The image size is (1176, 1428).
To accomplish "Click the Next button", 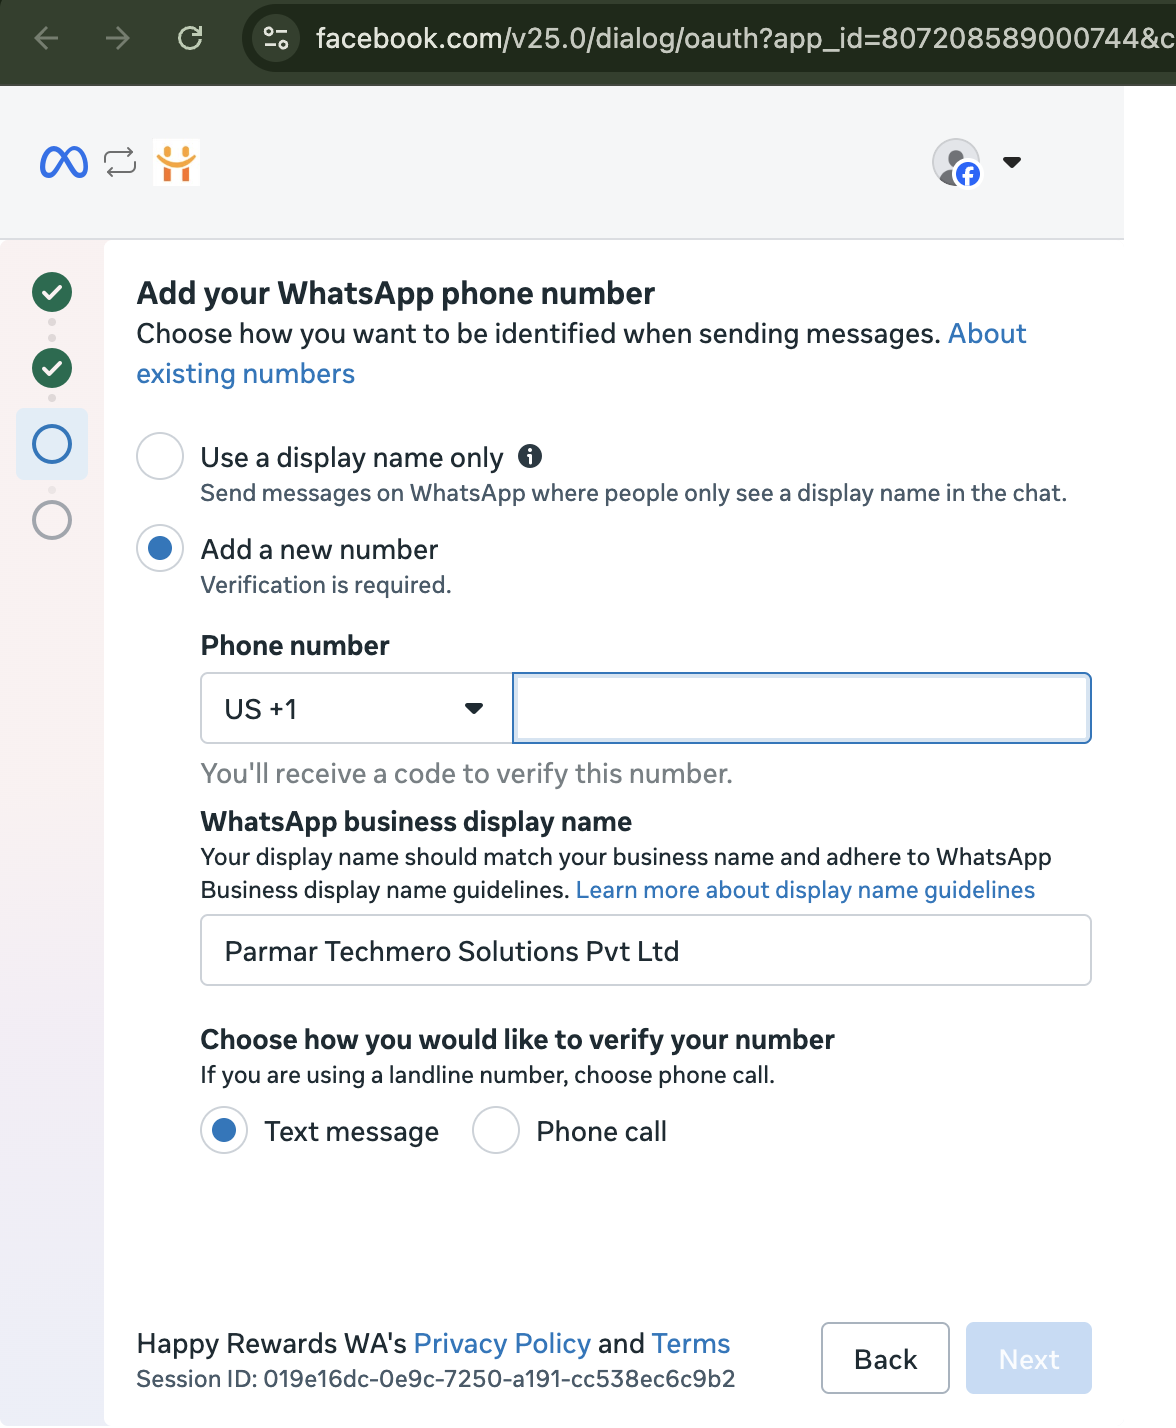I will click(x=1029, y=1358).
